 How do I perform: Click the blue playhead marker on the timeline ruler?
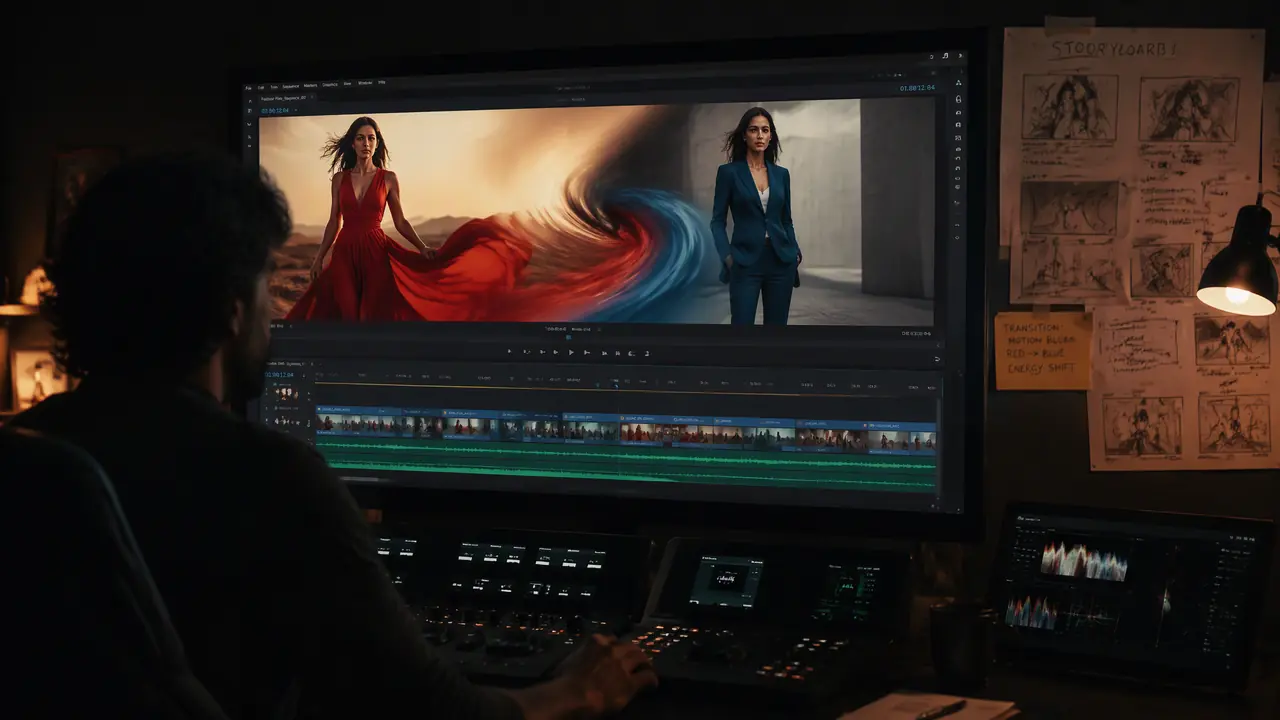tap(616, 384)
